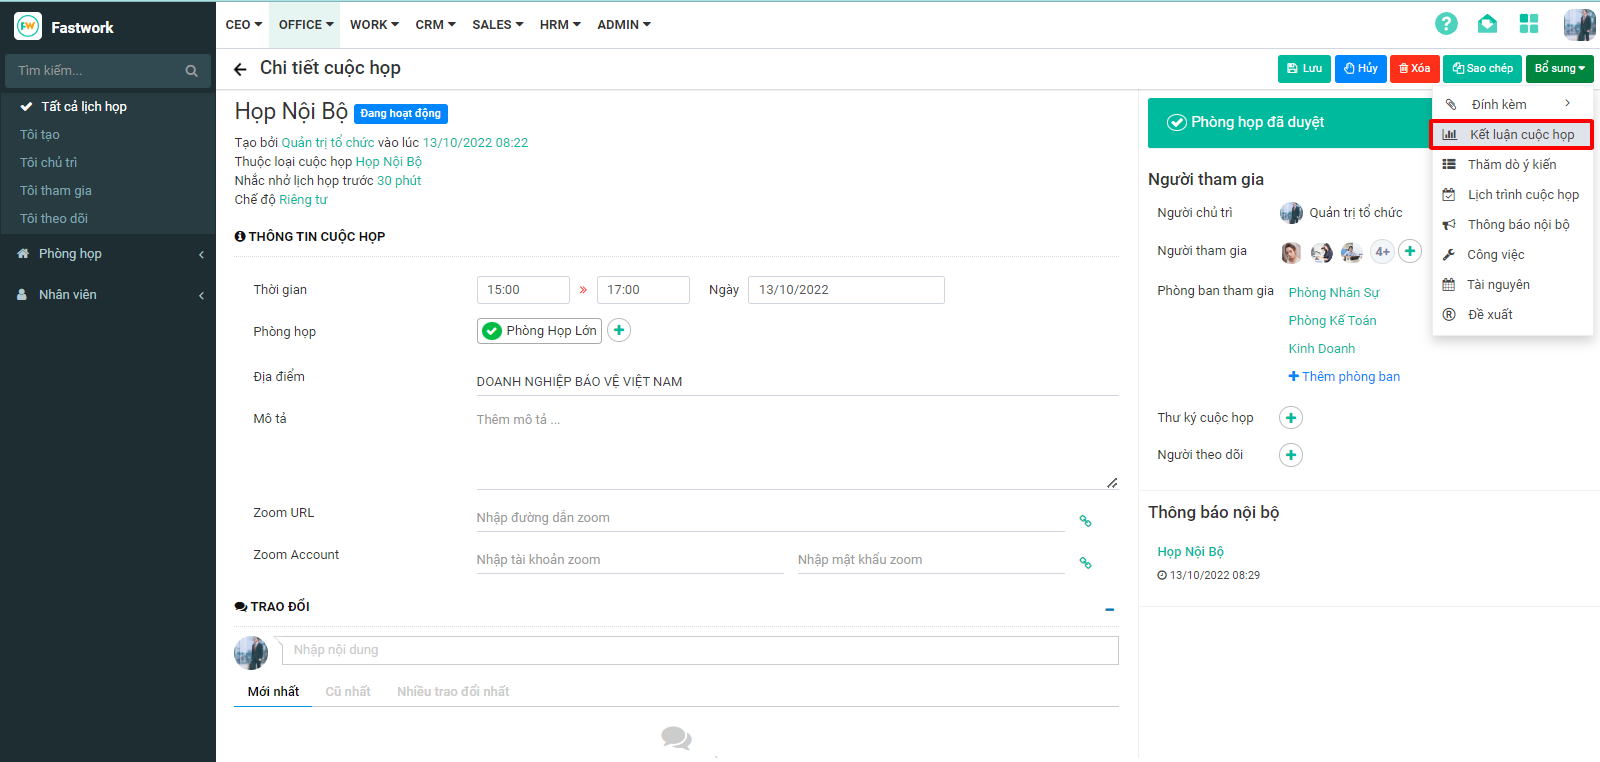Add a participant using the plus icon
The width and height of the screenshot is (1600, 762).
[x=1410, y=251]
